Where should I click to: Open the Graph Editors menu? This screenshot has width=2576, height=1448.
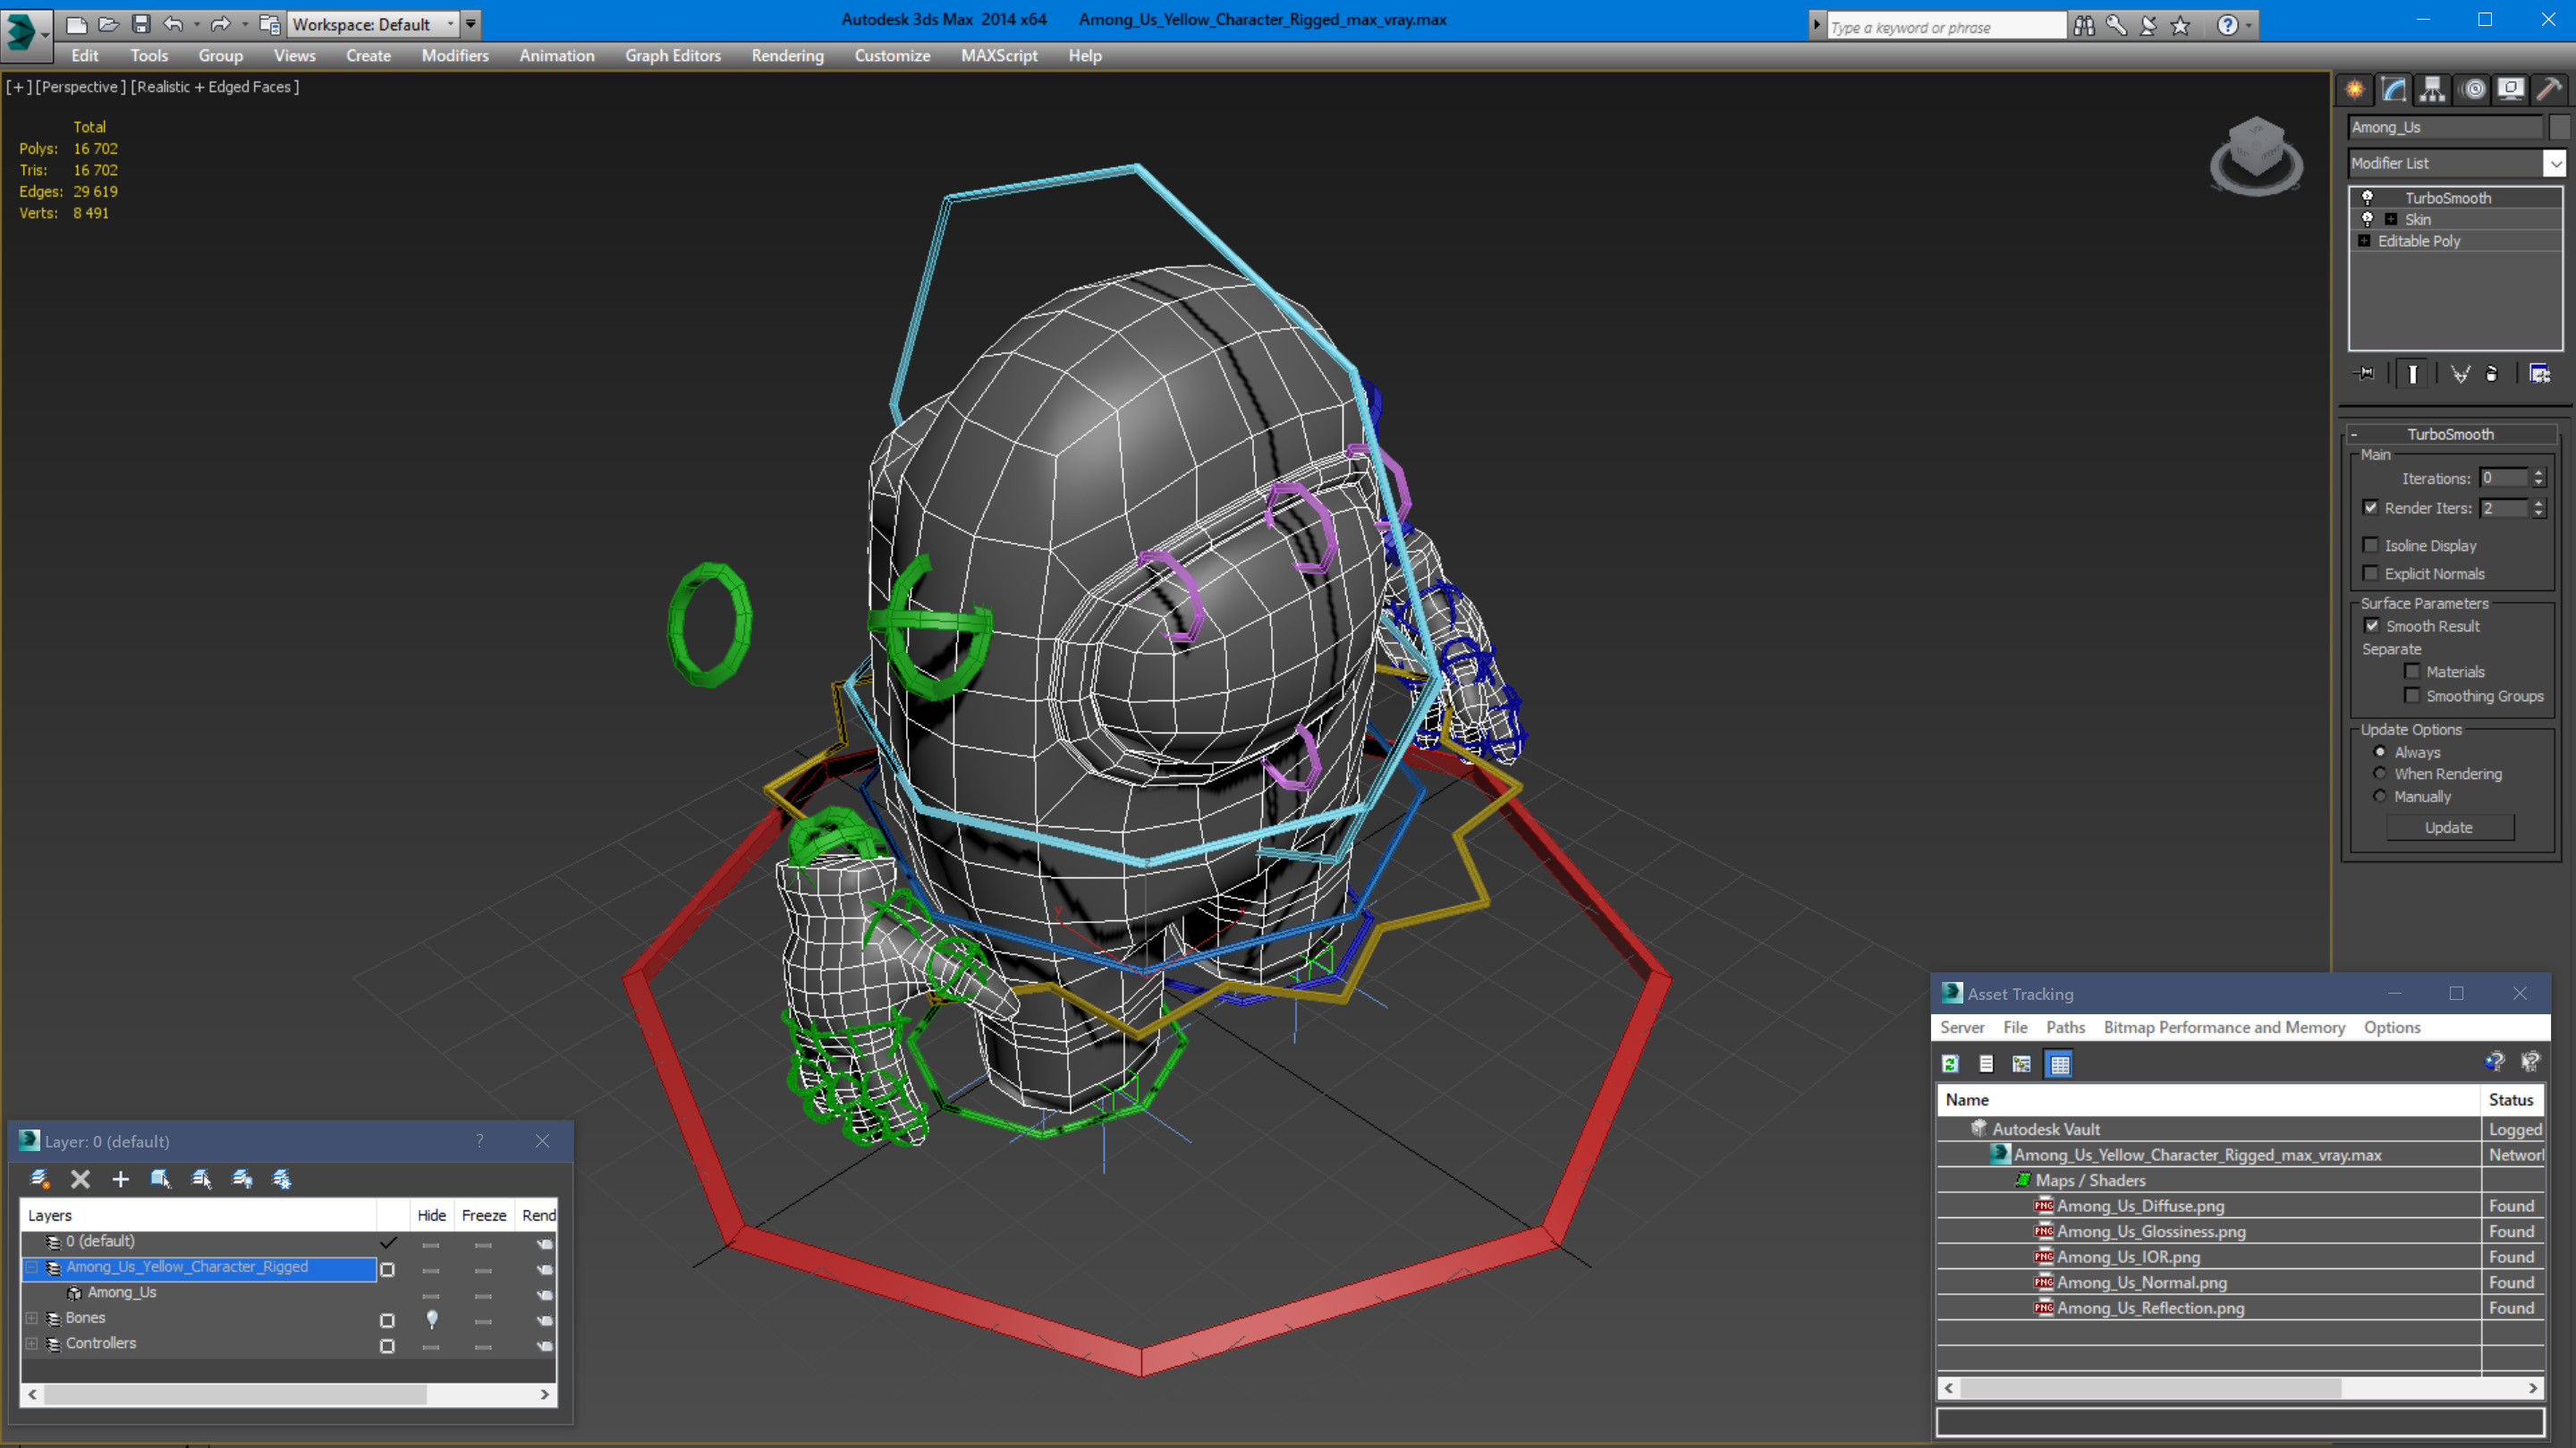673,56
